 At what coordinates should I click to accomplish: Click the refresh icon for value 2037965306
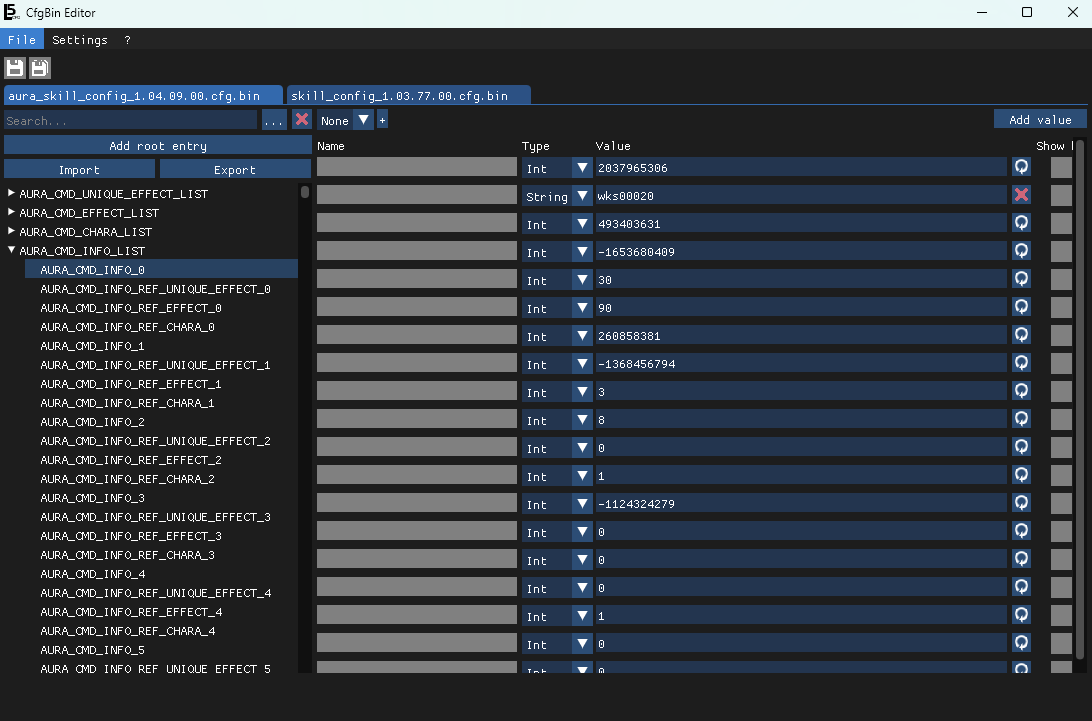(x=1021, y=167)
